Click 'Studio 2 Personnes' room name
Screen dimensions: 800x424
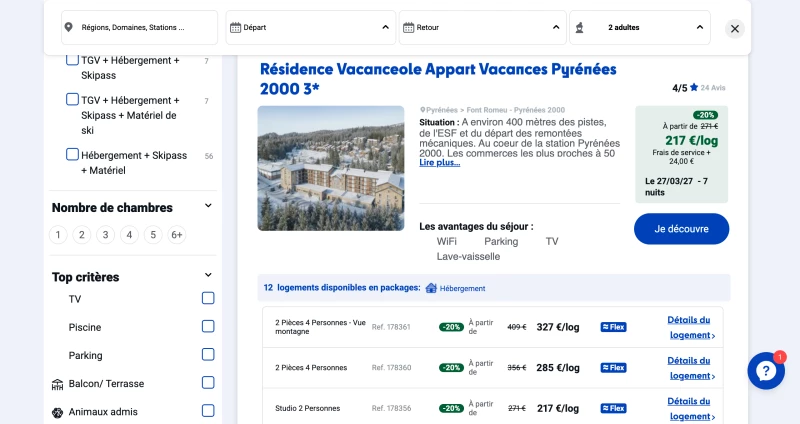click(x=307, y=408)
